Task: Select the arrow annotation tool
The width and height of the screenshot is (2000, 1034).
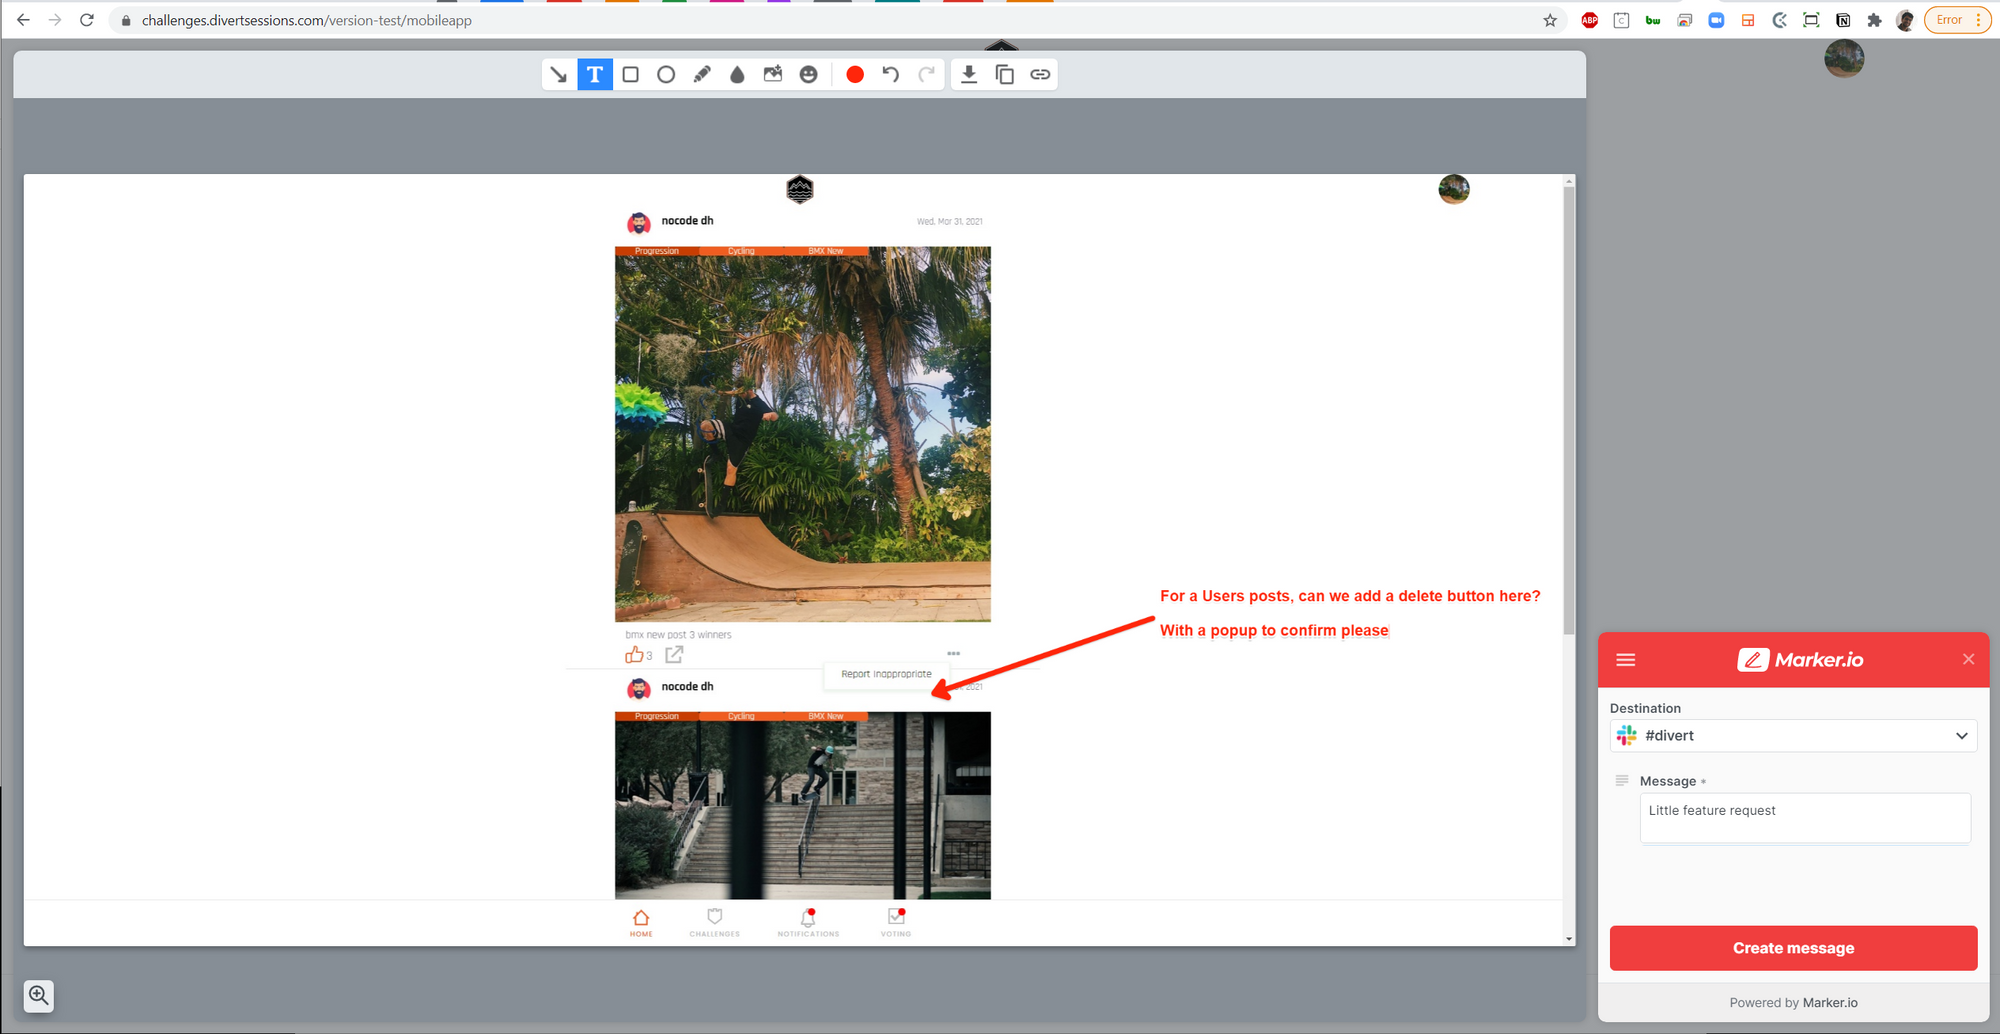Action: coord(559,75)
